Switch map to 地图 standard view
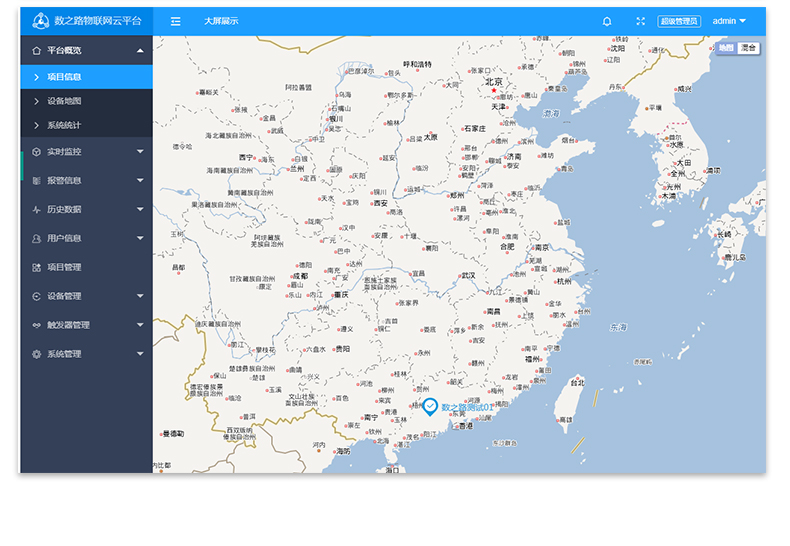Viewport: 790px width, 546px height. pyautogui.click(x=726, y=48)
